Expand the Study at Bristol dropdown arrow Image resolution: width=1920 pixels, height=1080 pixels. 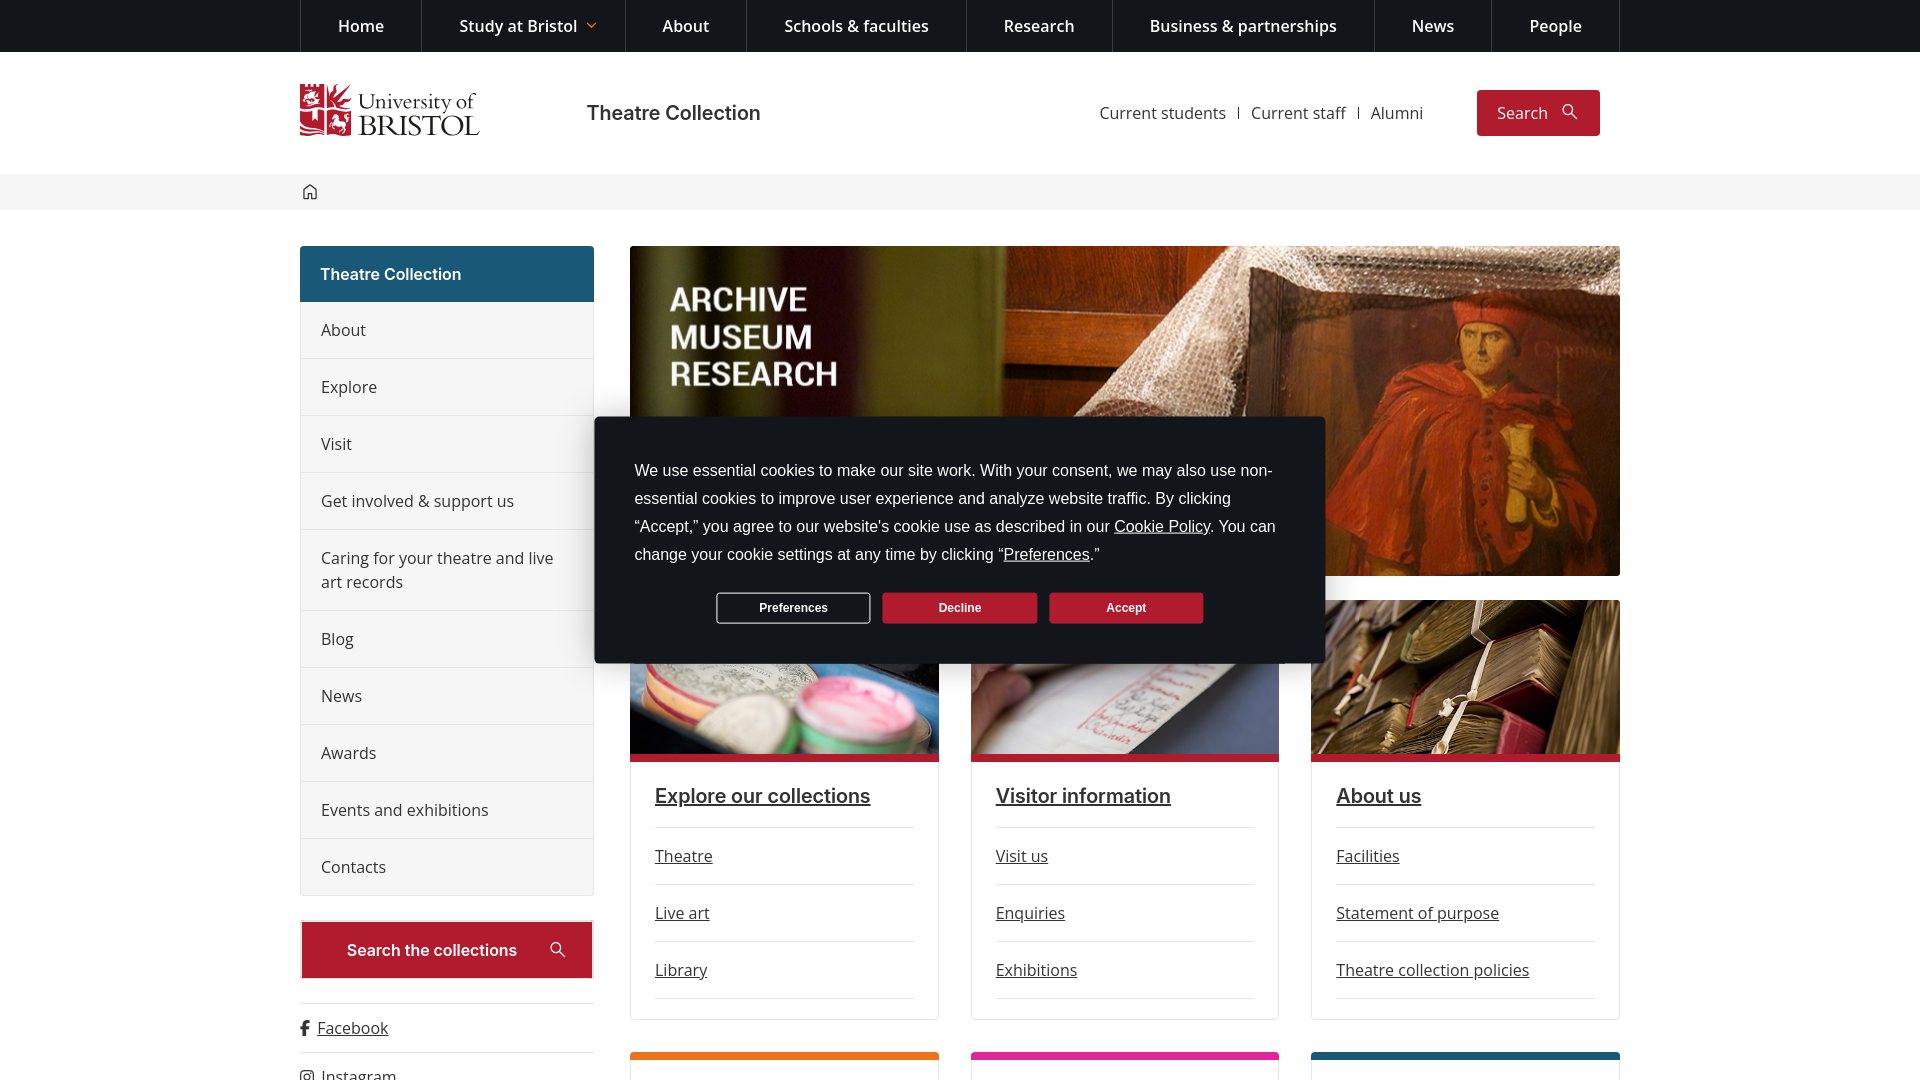coord(591,26)
